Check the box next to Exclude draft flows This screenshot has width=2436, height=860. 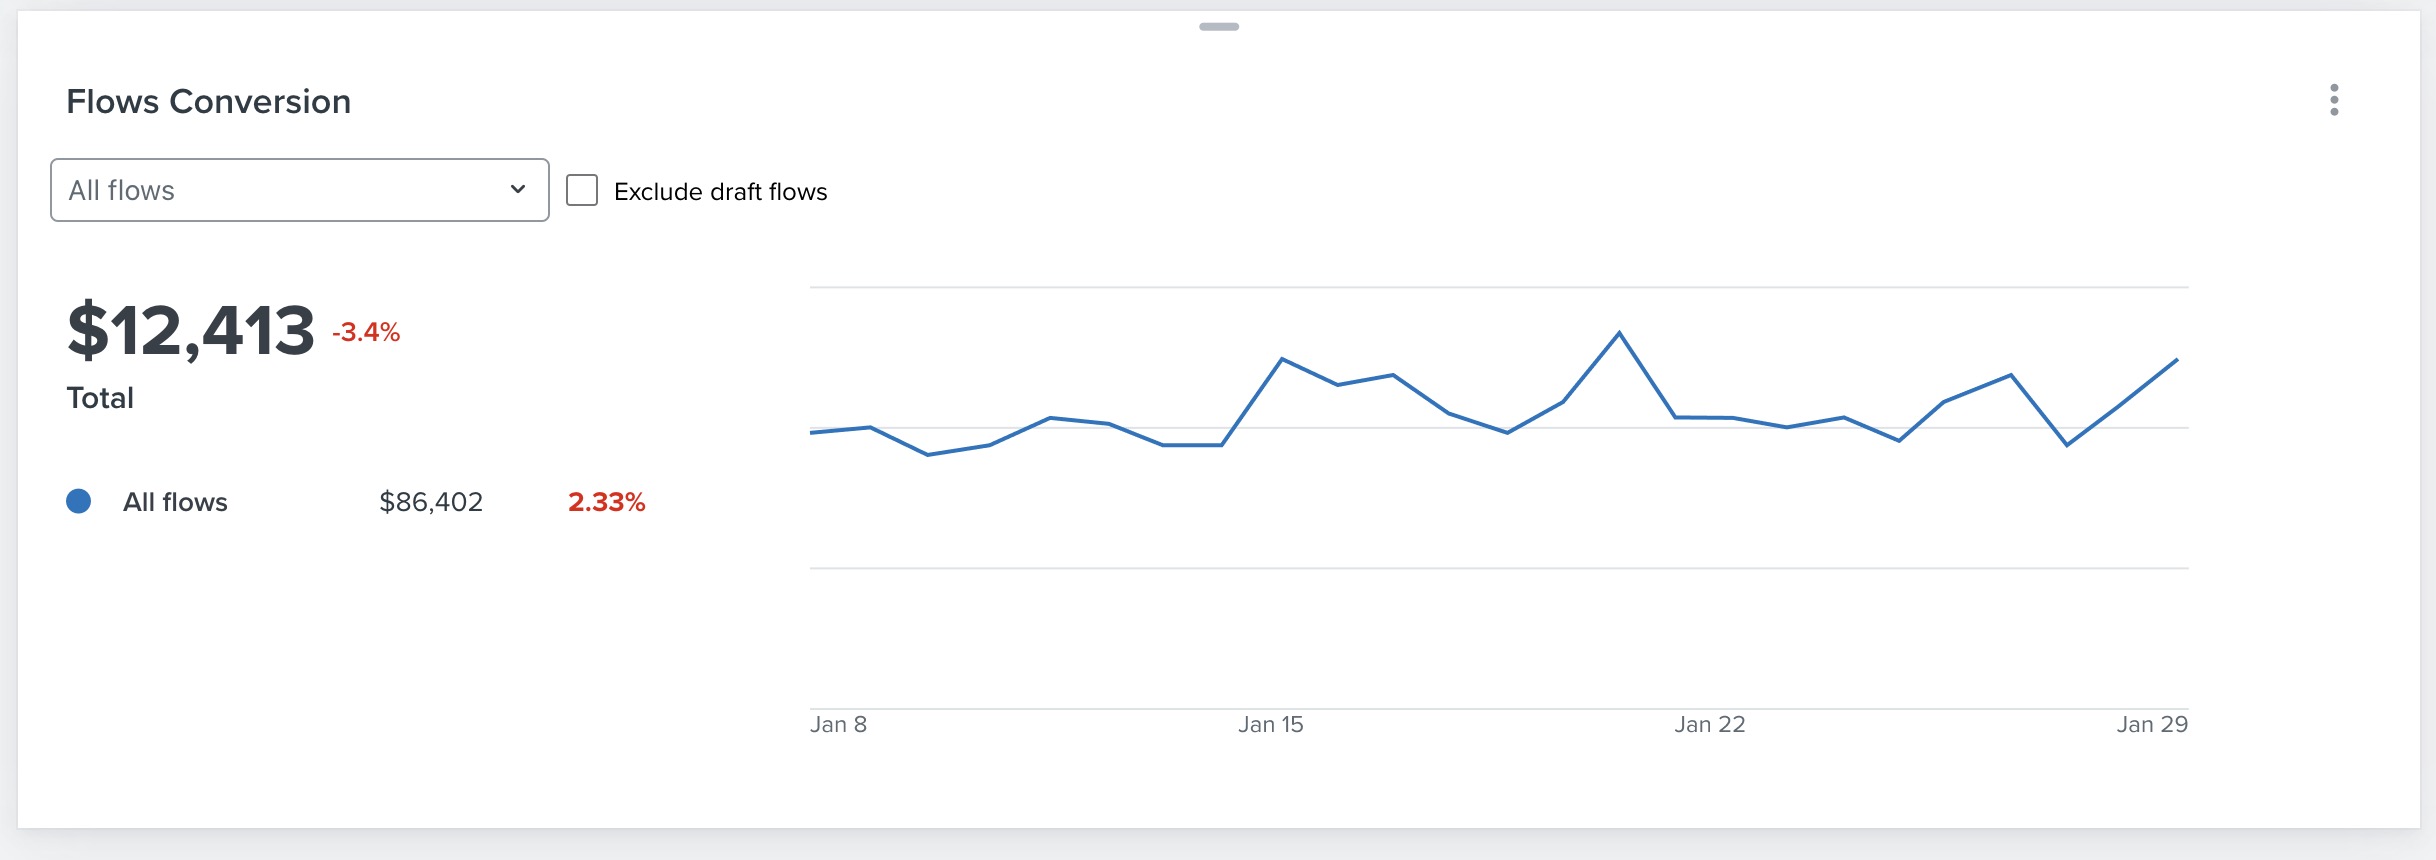tap(581, 188)
